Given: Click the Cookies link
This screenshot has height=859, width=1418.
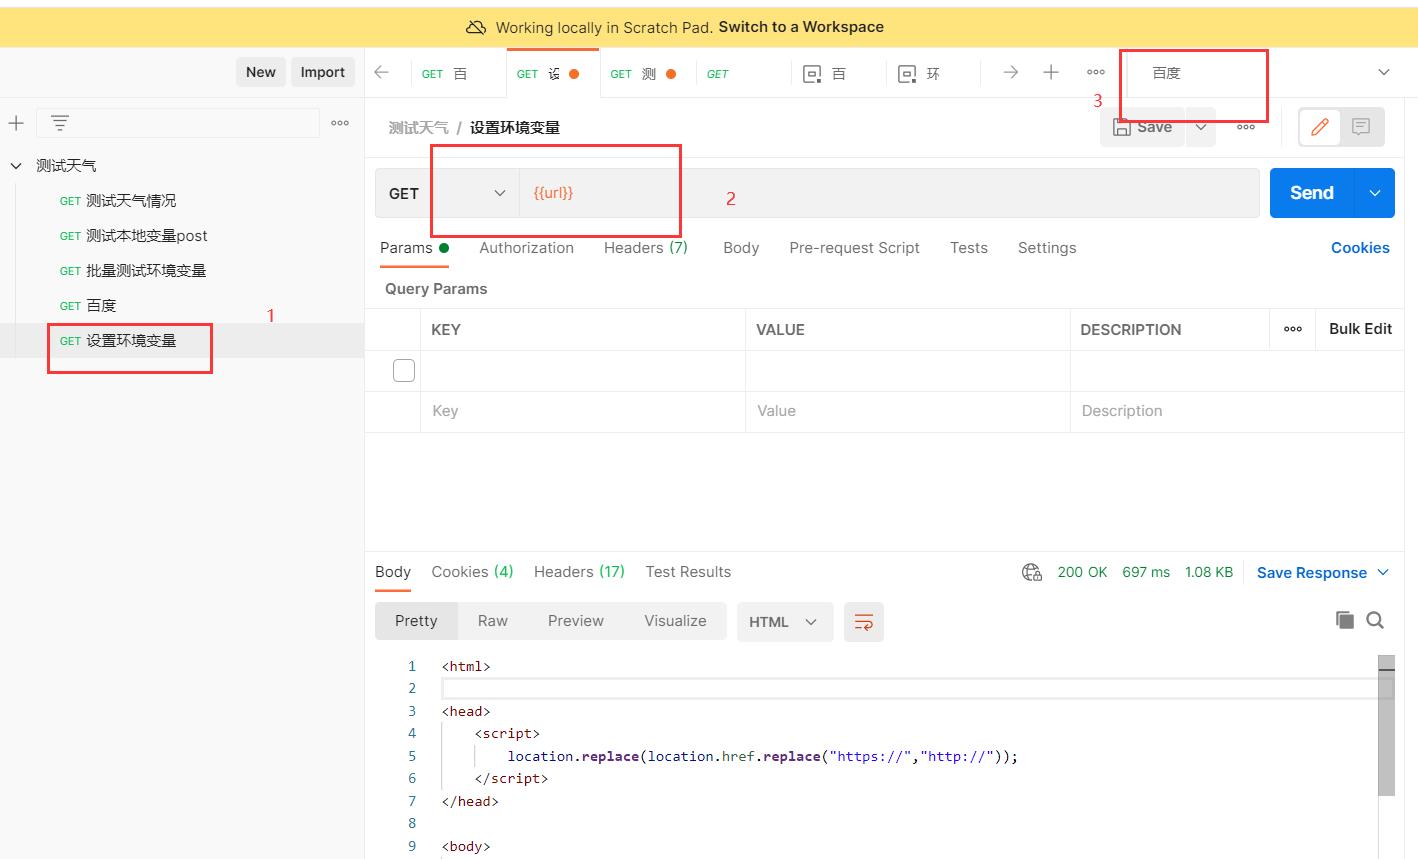Looking at the screenshot, I should (x=1360, y=248).
